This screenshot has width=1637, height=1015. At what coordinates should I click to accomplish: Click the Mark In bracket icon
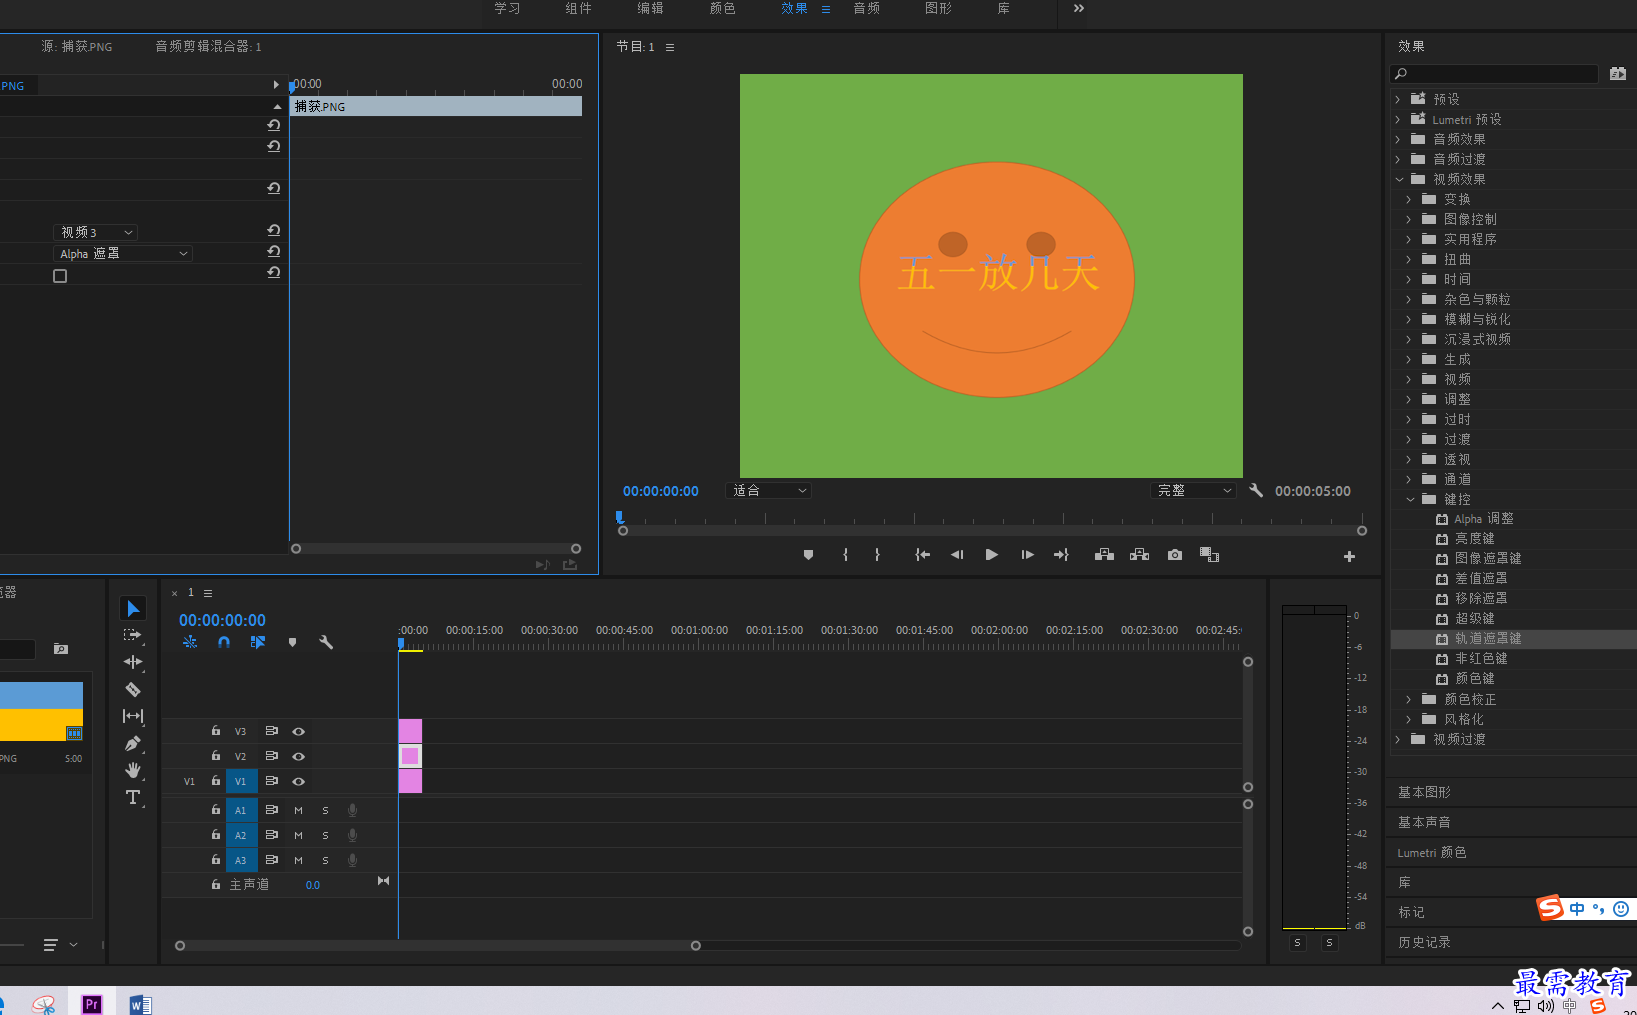tap(846, 555)
